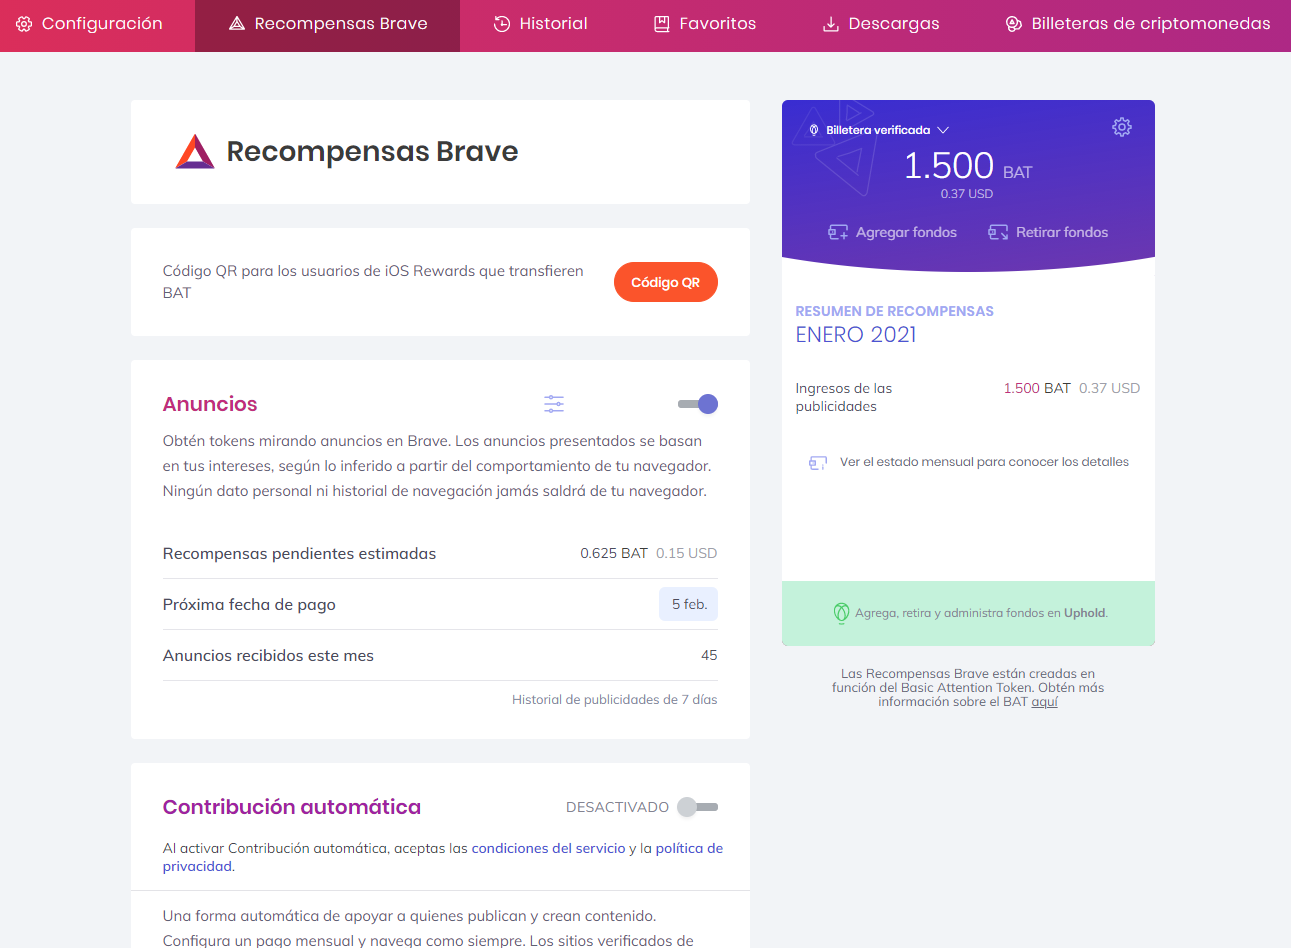Click Retirar fondos
Screen dimensions: 1291x948
click(x=1048, y=232)
